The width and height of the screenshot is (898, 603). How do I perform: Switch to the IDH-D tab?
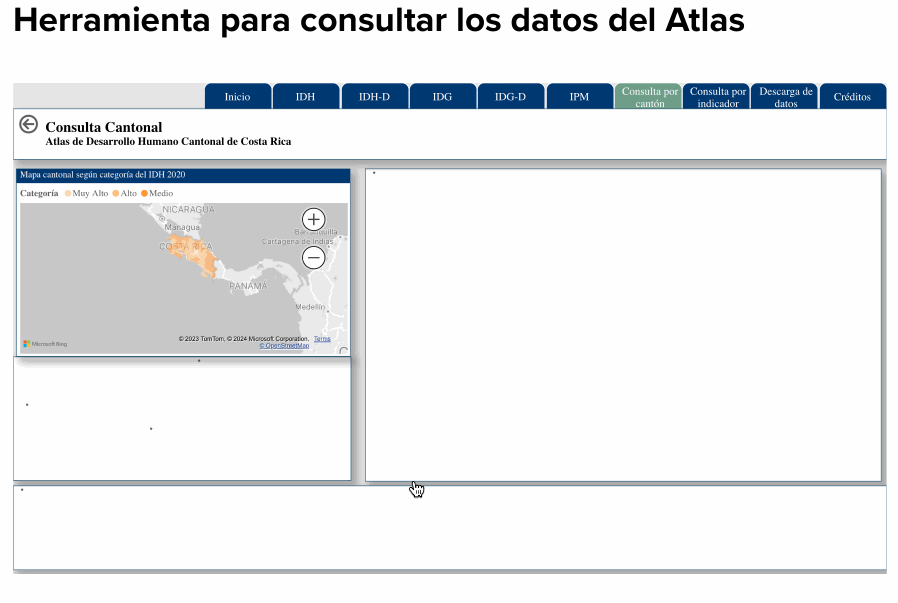(374, 97)
